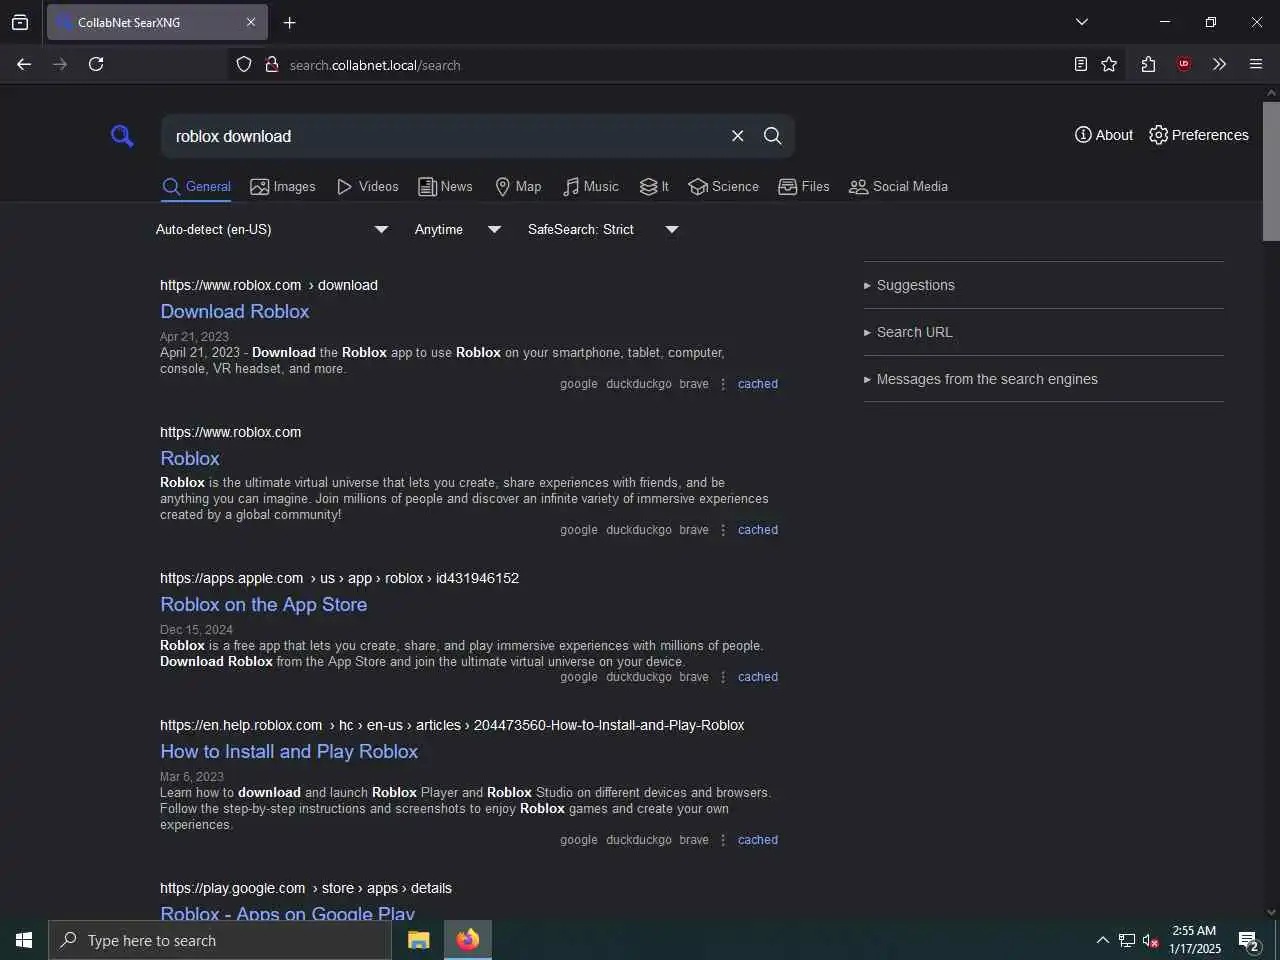1280x960 pixels.
Task: Open the three-dot menu for Download Roblox result
Action: point(723,384)
